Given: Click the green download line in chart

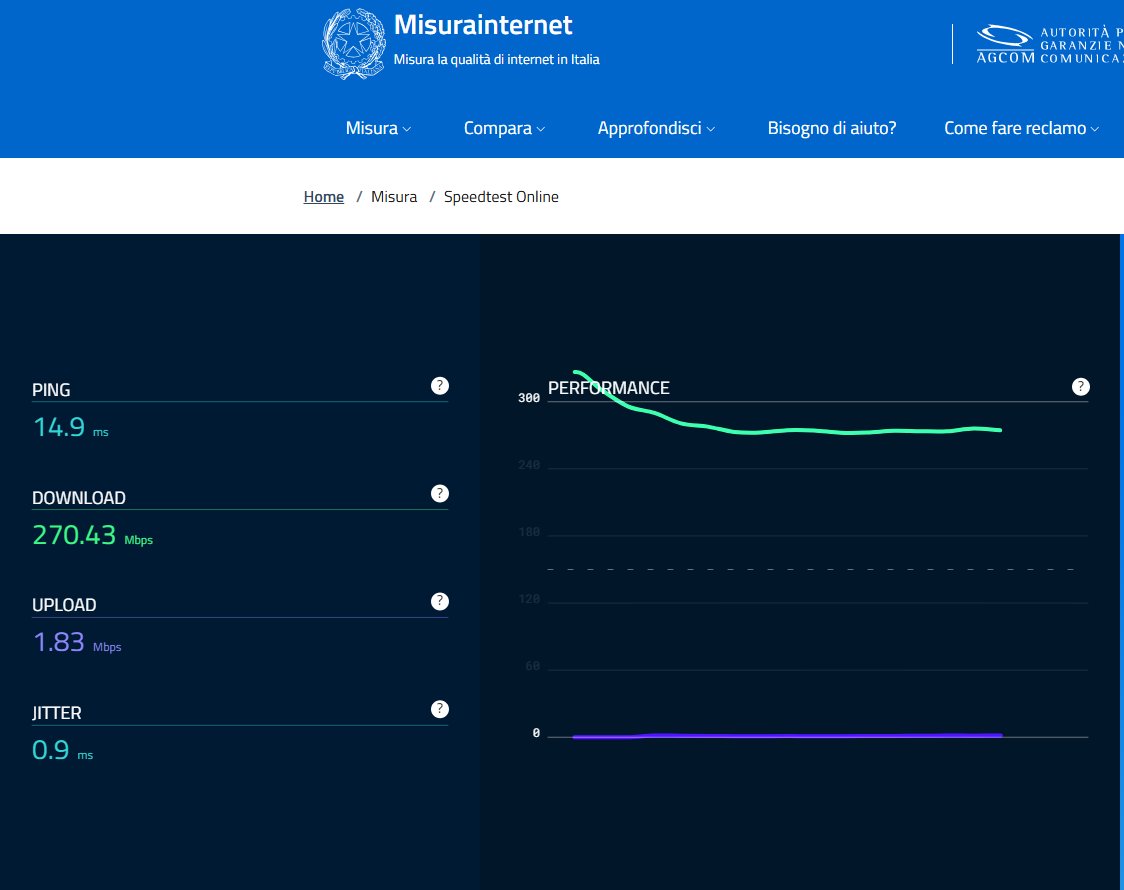Looking at the screenshot, I should click(800, 431).
